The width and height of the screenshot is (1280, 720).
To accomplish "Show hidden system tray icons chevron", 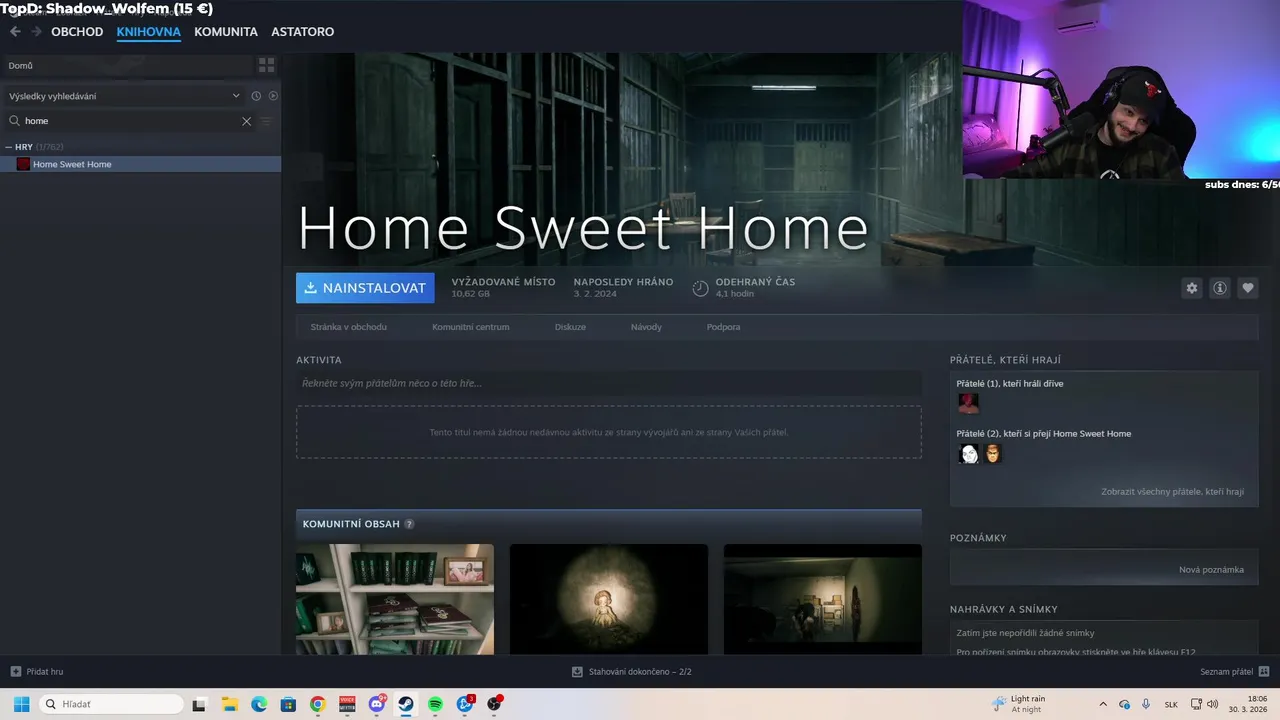I will point(1103,704).
